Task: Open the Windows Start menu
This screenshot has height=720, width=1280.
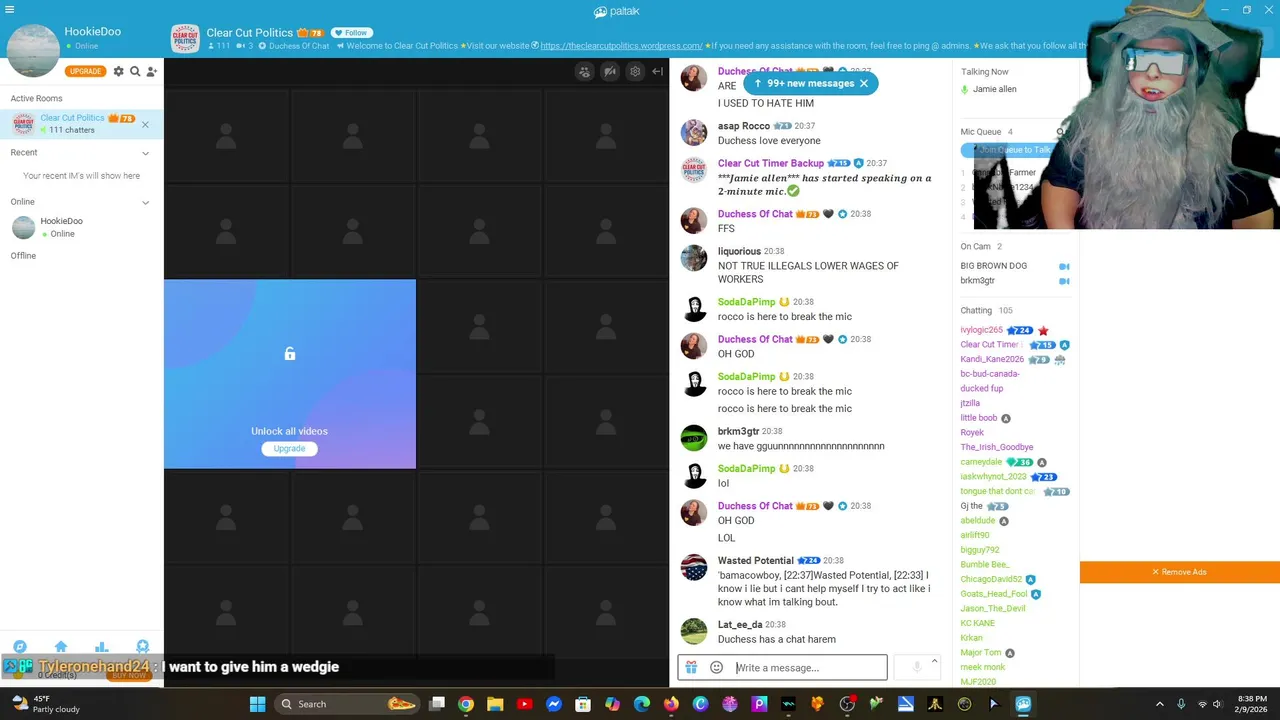Action: point(257,704)
